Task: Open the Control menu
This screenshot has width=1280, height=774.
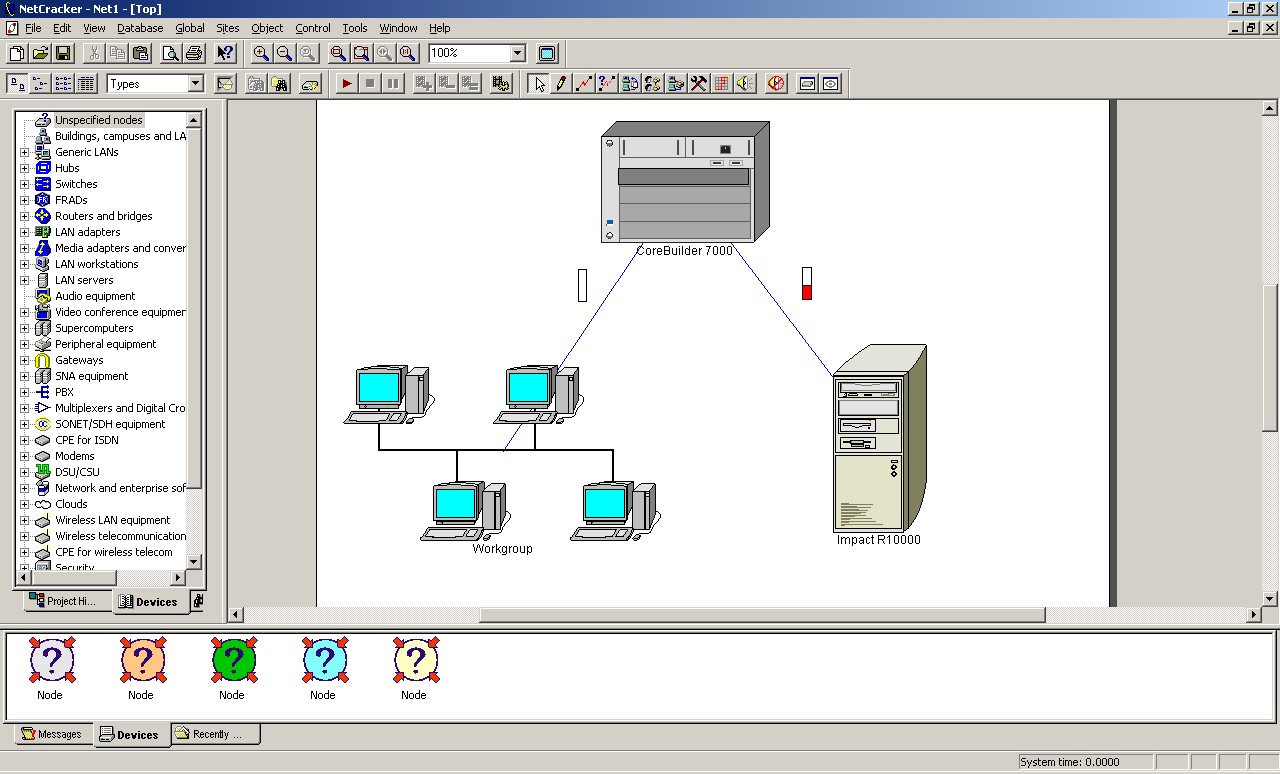Action: point(313,28)
